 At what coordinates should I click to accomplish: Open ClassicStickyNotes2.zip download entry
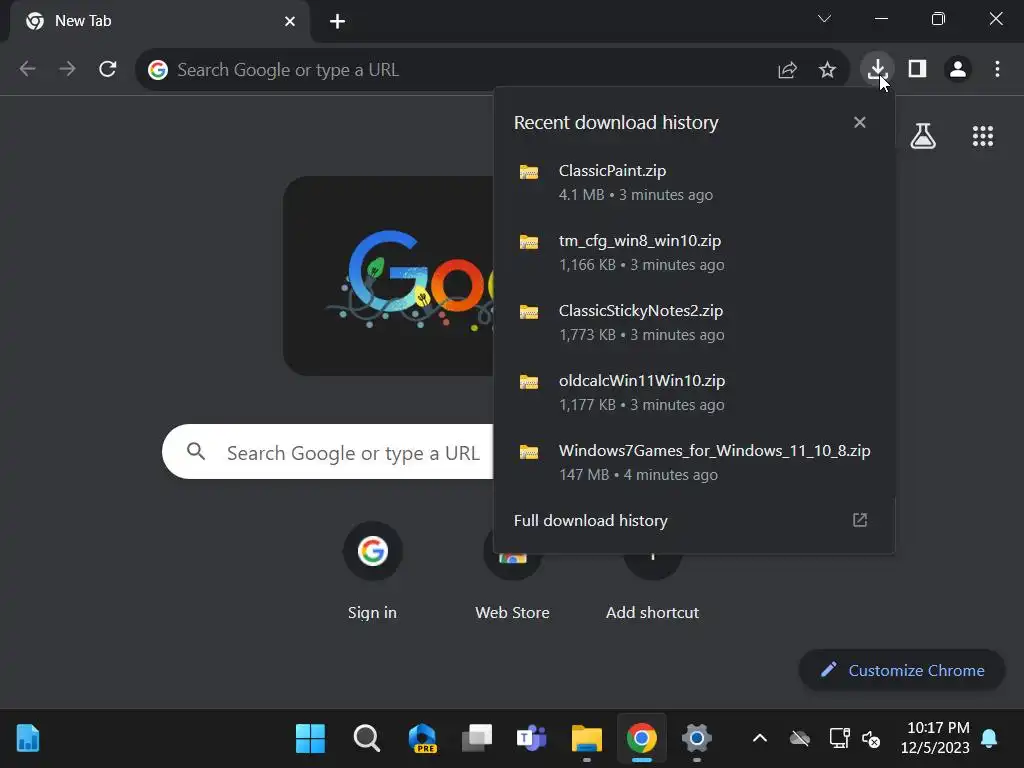point(694,322)
